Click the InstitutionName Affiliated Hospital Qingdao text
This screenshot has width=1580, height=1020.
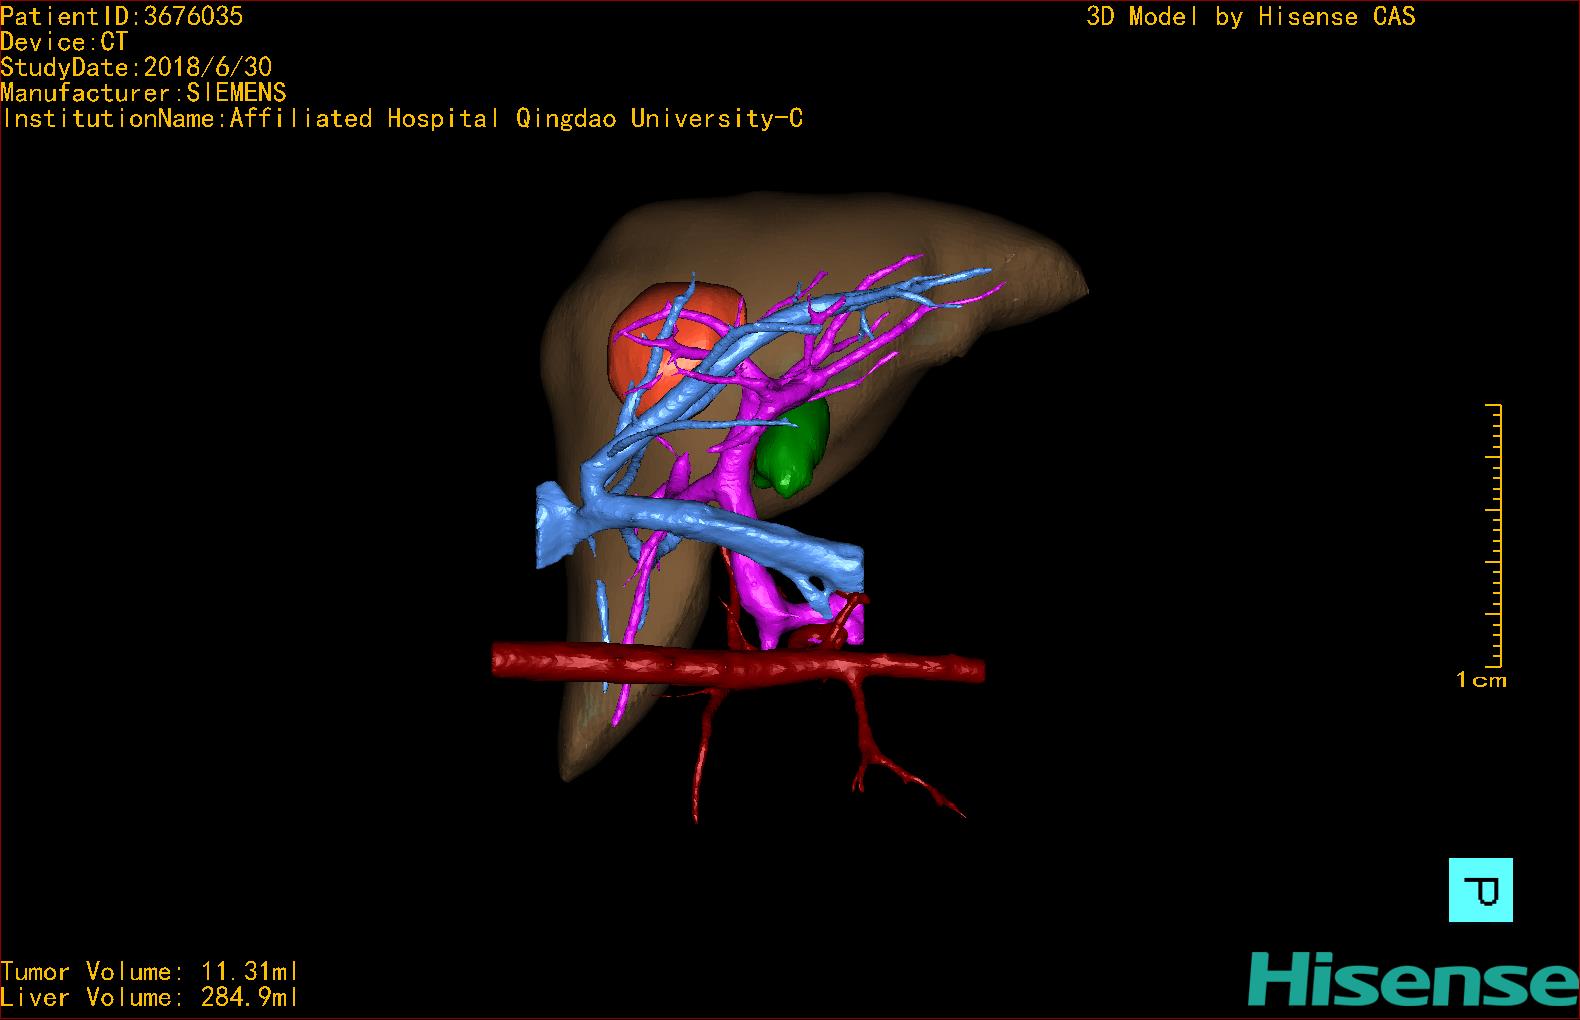point(402,119)
